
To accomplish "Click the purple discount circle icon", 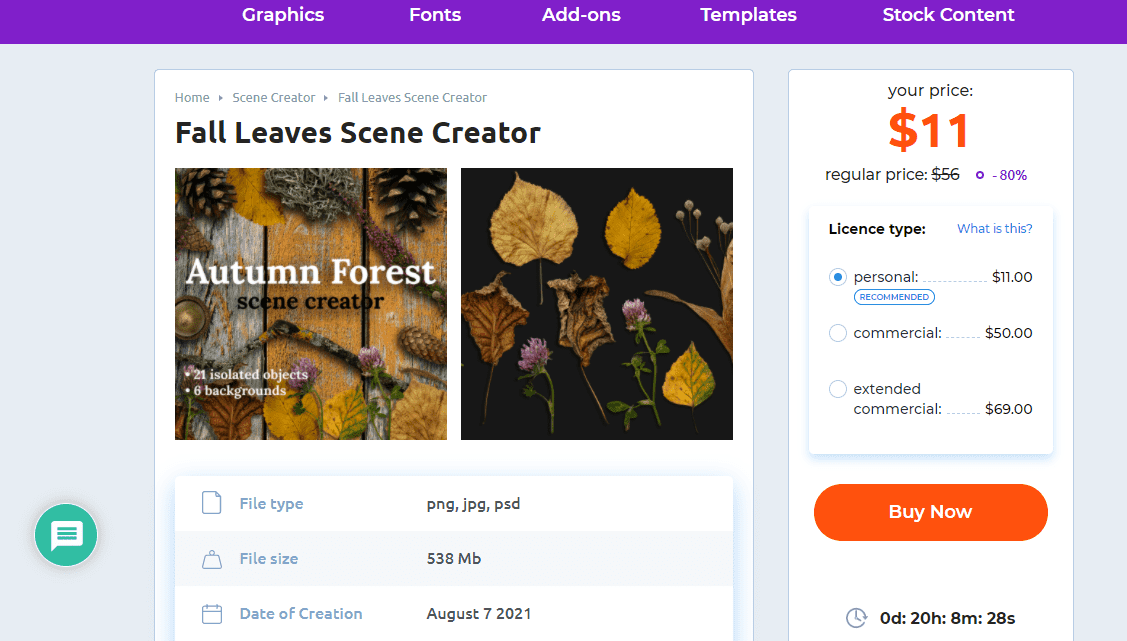I will click(x=980, y=175).
